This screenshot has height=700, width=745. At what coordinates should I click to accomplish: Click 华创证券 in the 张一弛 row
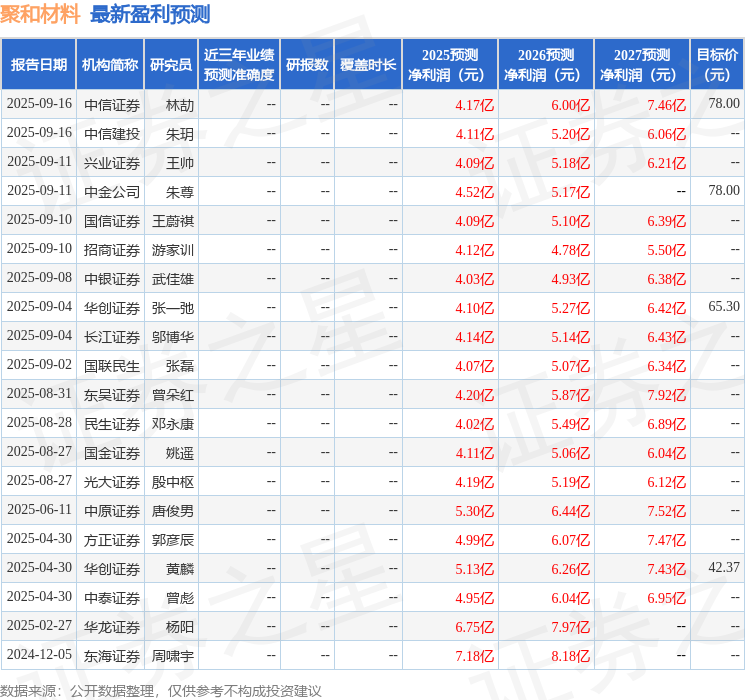coord(112,308)
